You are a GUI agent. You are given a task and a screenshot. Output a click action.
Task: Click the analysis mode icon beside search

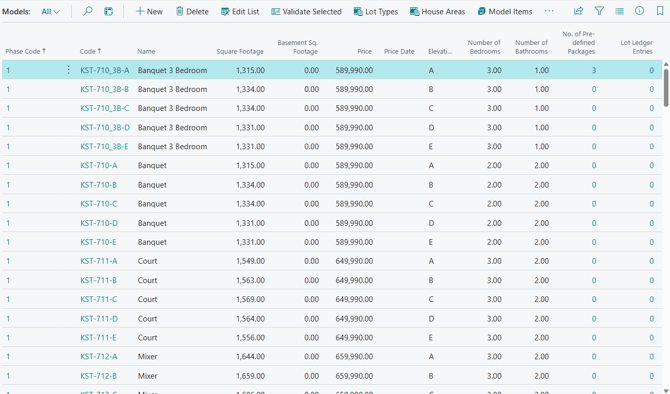point(109,12)
